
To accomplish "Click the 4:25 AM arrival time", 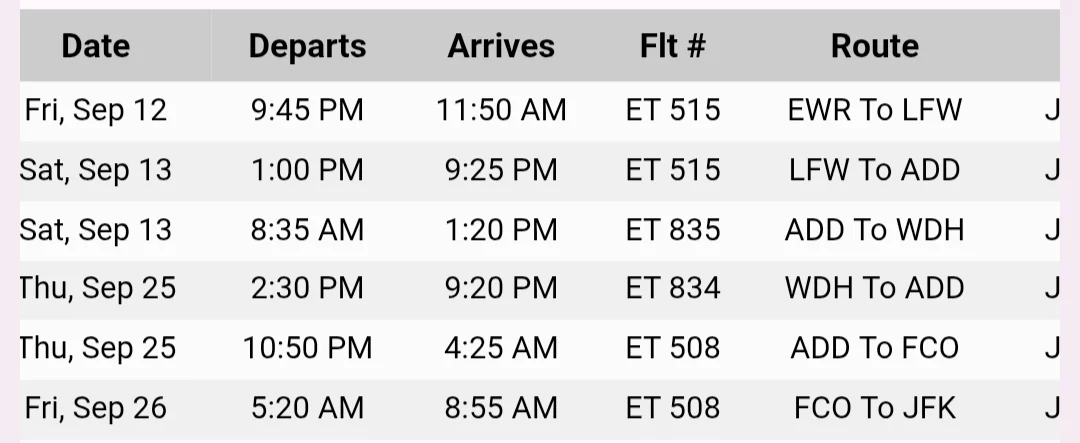I will [x=501, y=348].
